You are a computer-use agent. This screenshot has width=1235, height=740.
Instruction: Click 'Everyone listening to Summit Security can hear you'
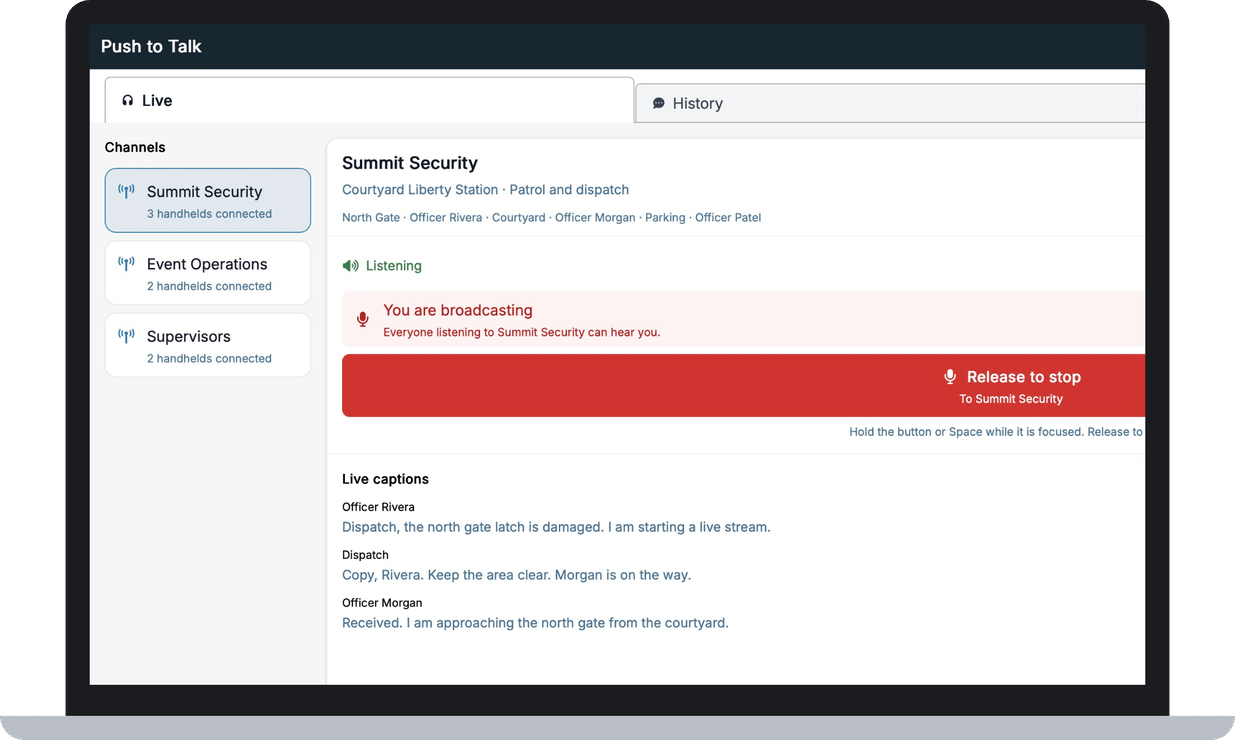[522, 332]
